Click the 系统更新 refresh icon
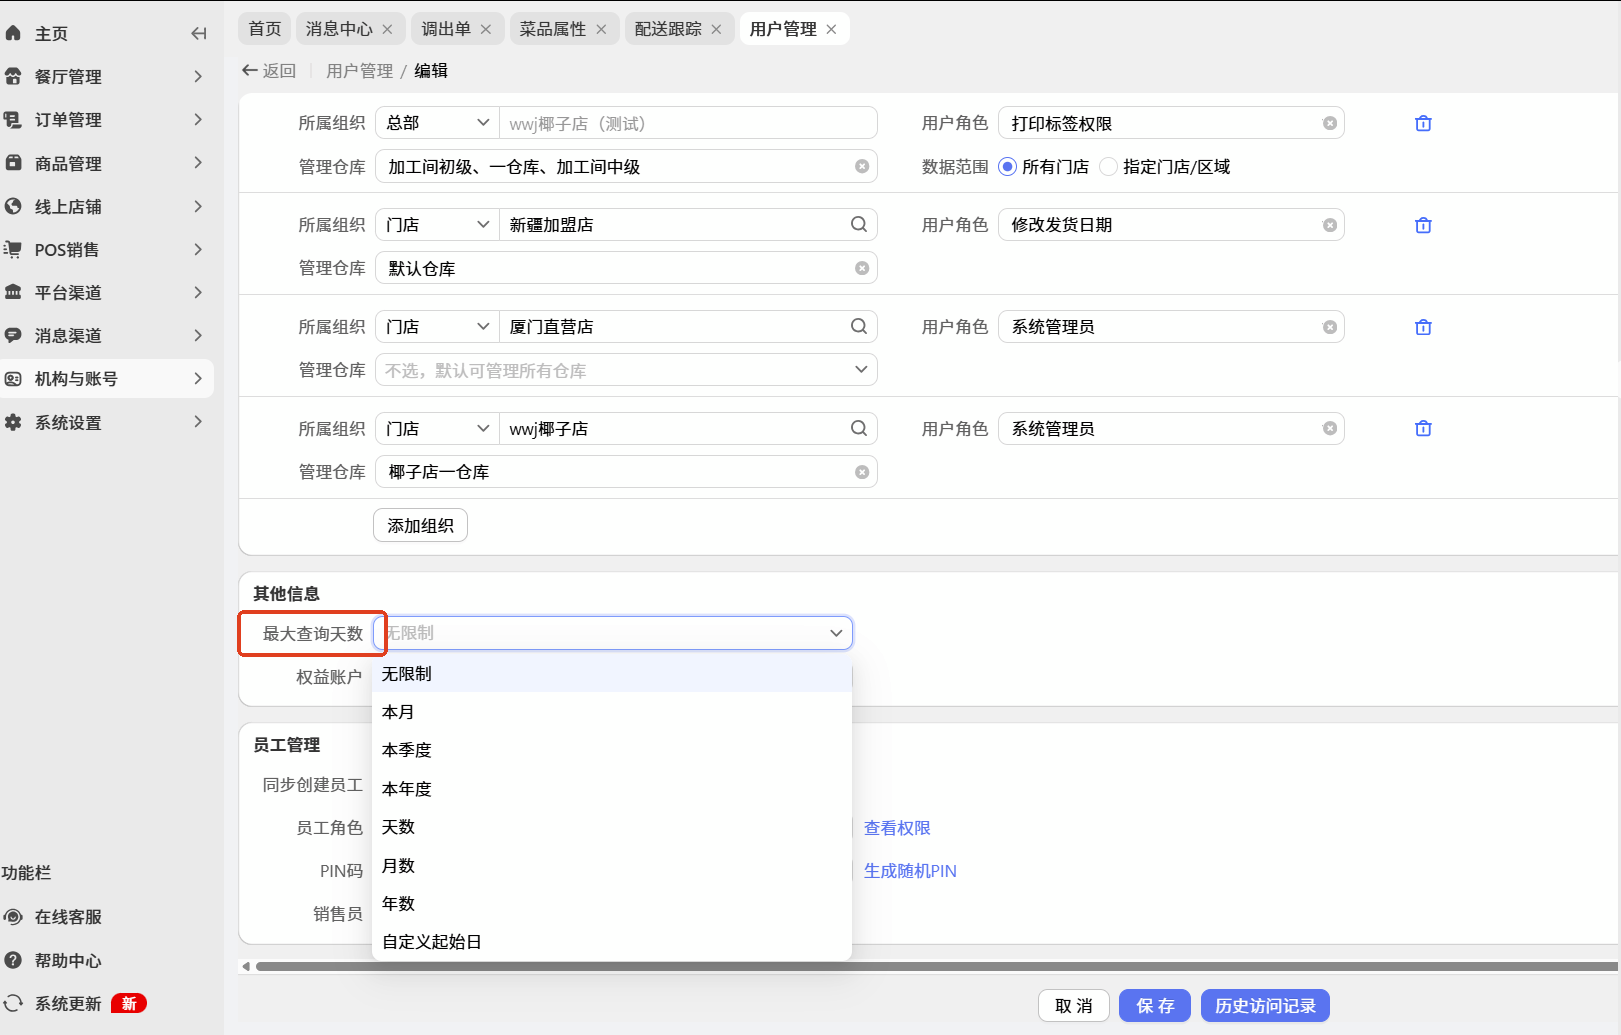Image resolution: width=1621 pixels, height=1035 pixels. point(13,1003)
